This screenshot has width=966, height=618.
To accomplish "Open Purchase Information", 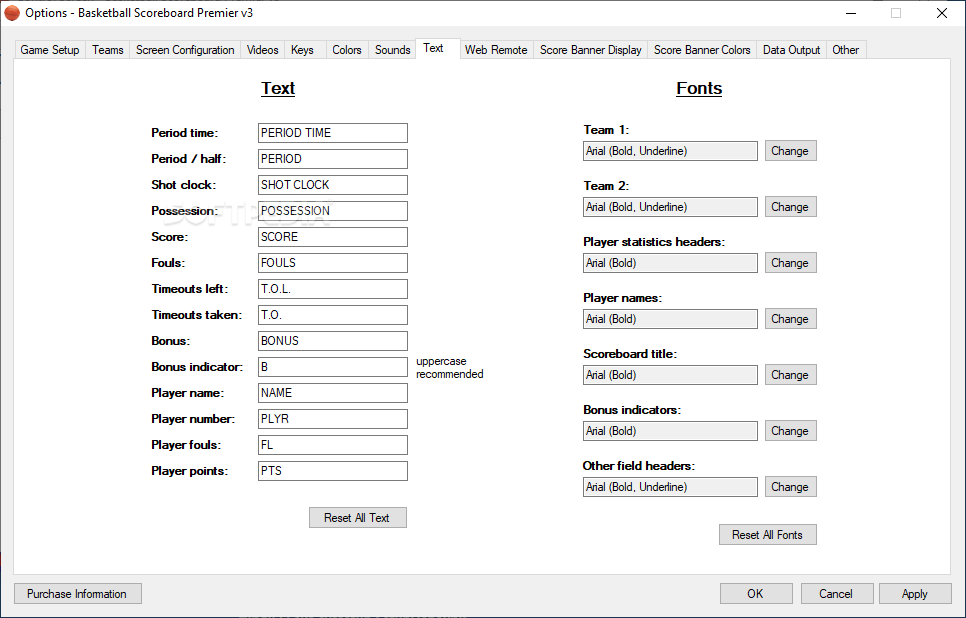I will 78,594.
